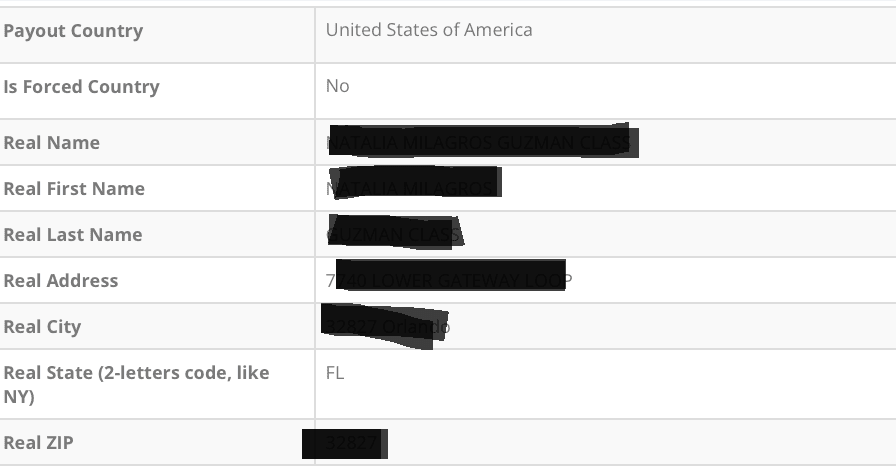Click the Real Name label
This screenshot has height=466, width=896.
pyautogui.click(x=52, y=143)
